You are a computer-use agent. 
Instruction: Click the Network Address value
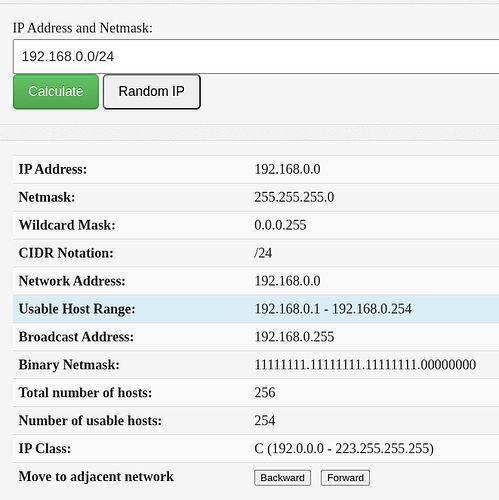(x=287, y=281)
